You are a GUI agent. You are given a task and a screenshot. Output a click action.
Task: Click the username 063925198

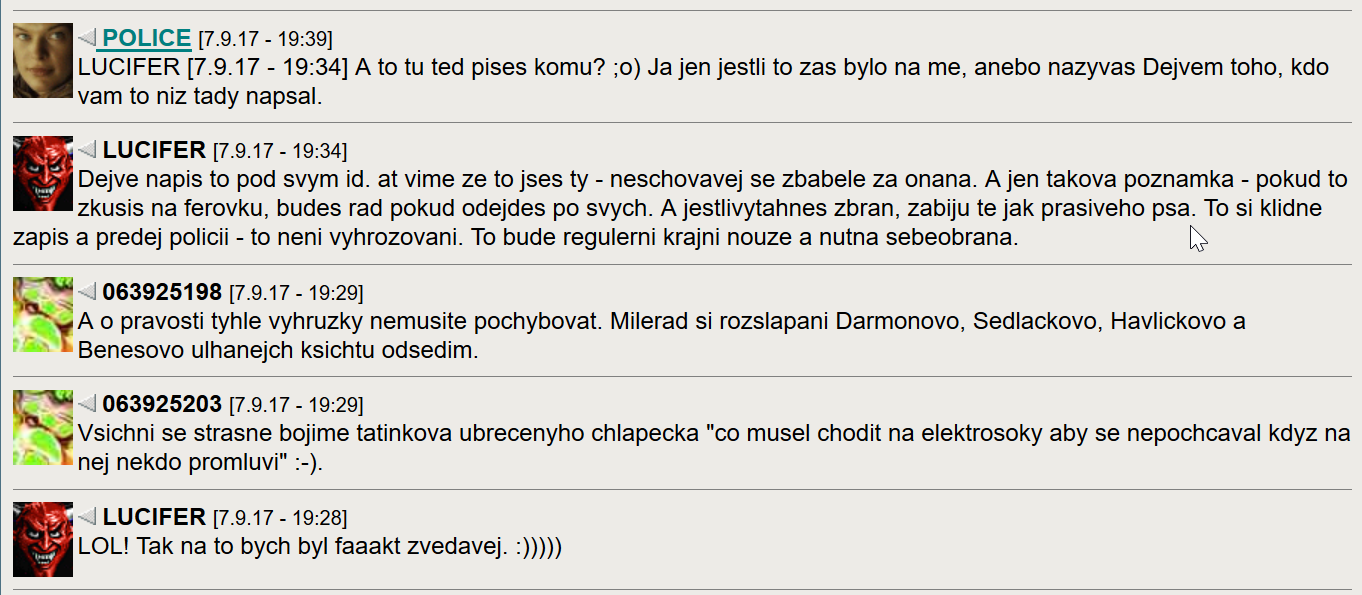point(162,293)
